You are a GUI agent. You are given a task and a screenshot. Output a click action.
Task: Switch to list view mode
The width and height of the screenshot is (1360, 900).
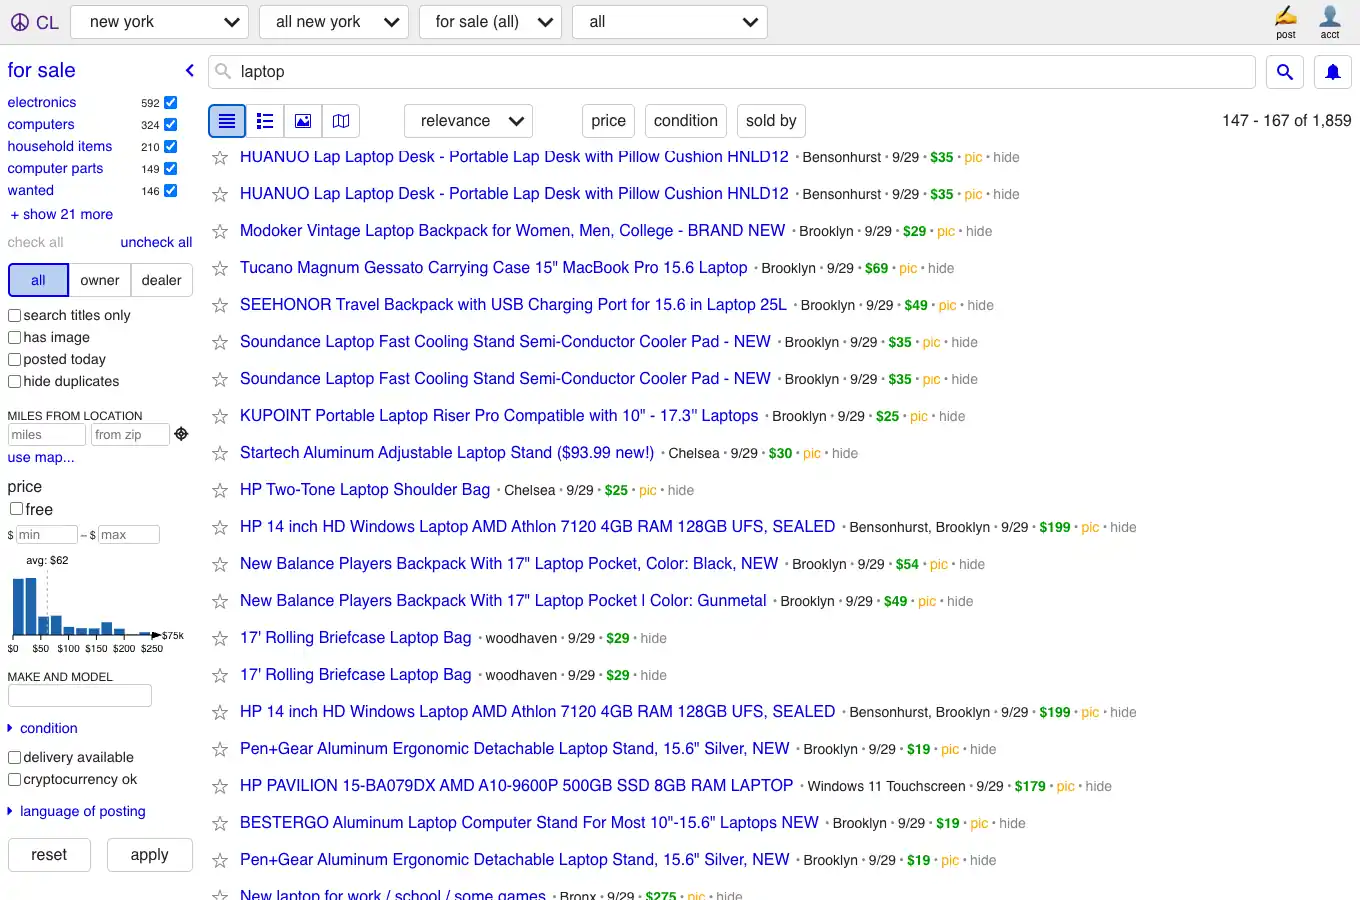pos(227,121)
